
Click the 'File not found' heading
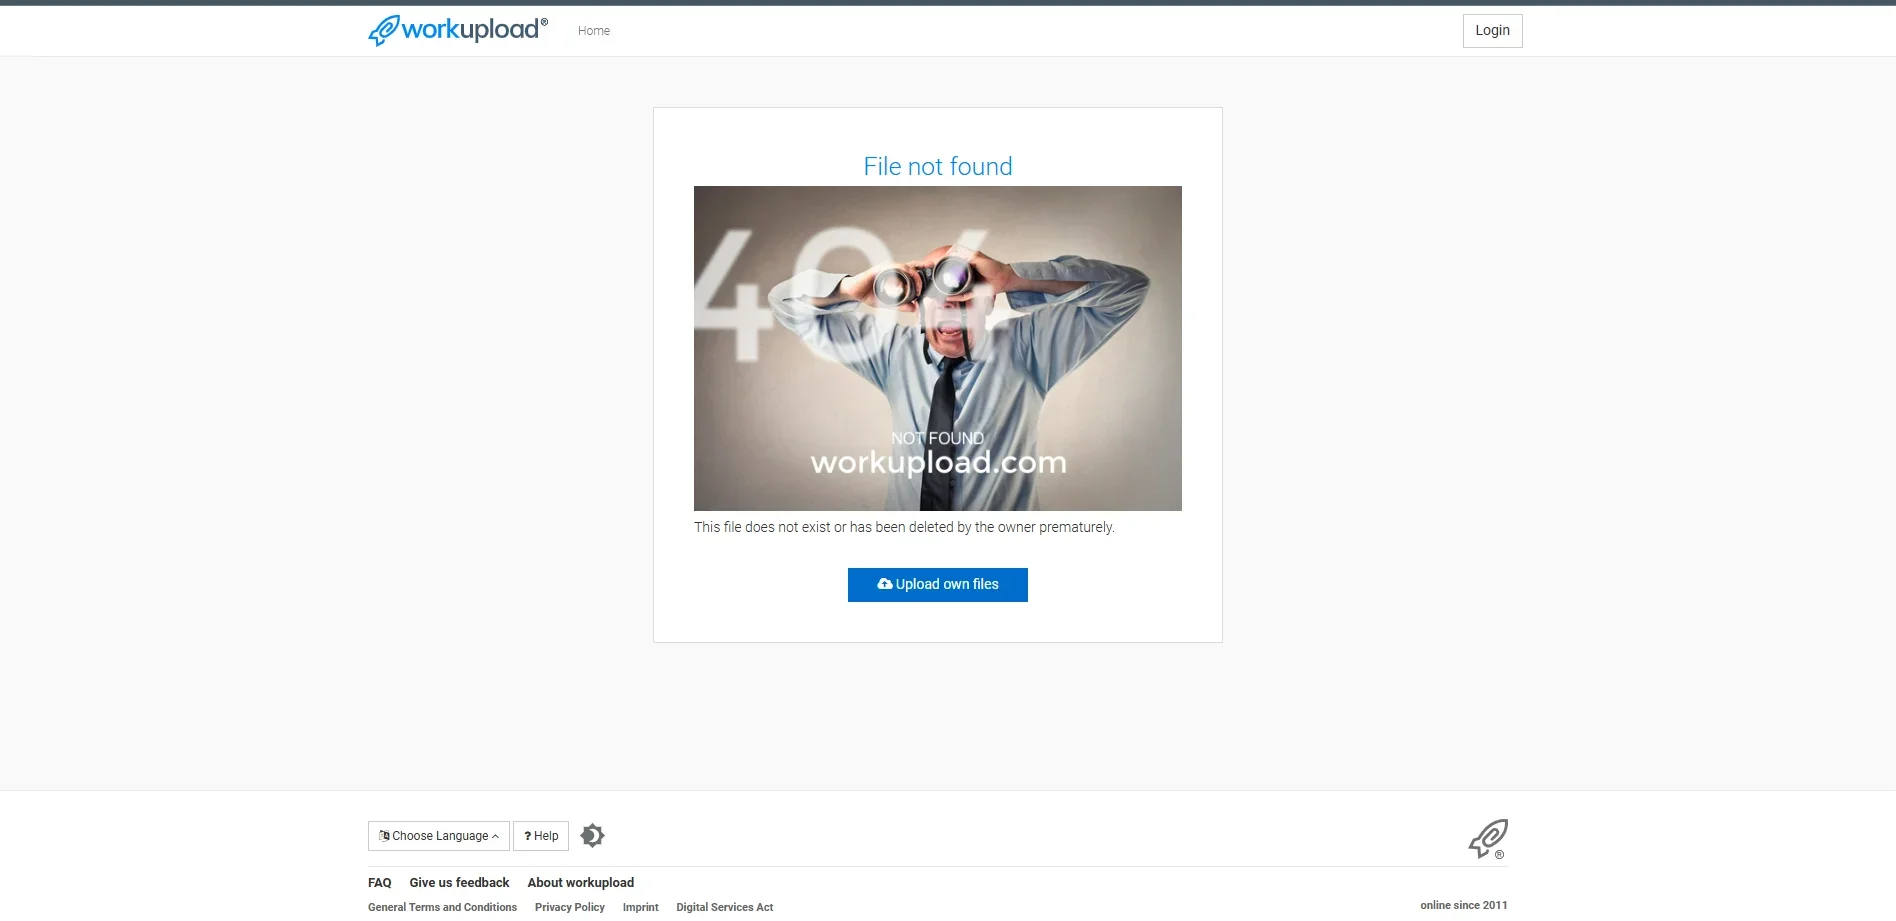pyautogui.click(x=938, y=166)
